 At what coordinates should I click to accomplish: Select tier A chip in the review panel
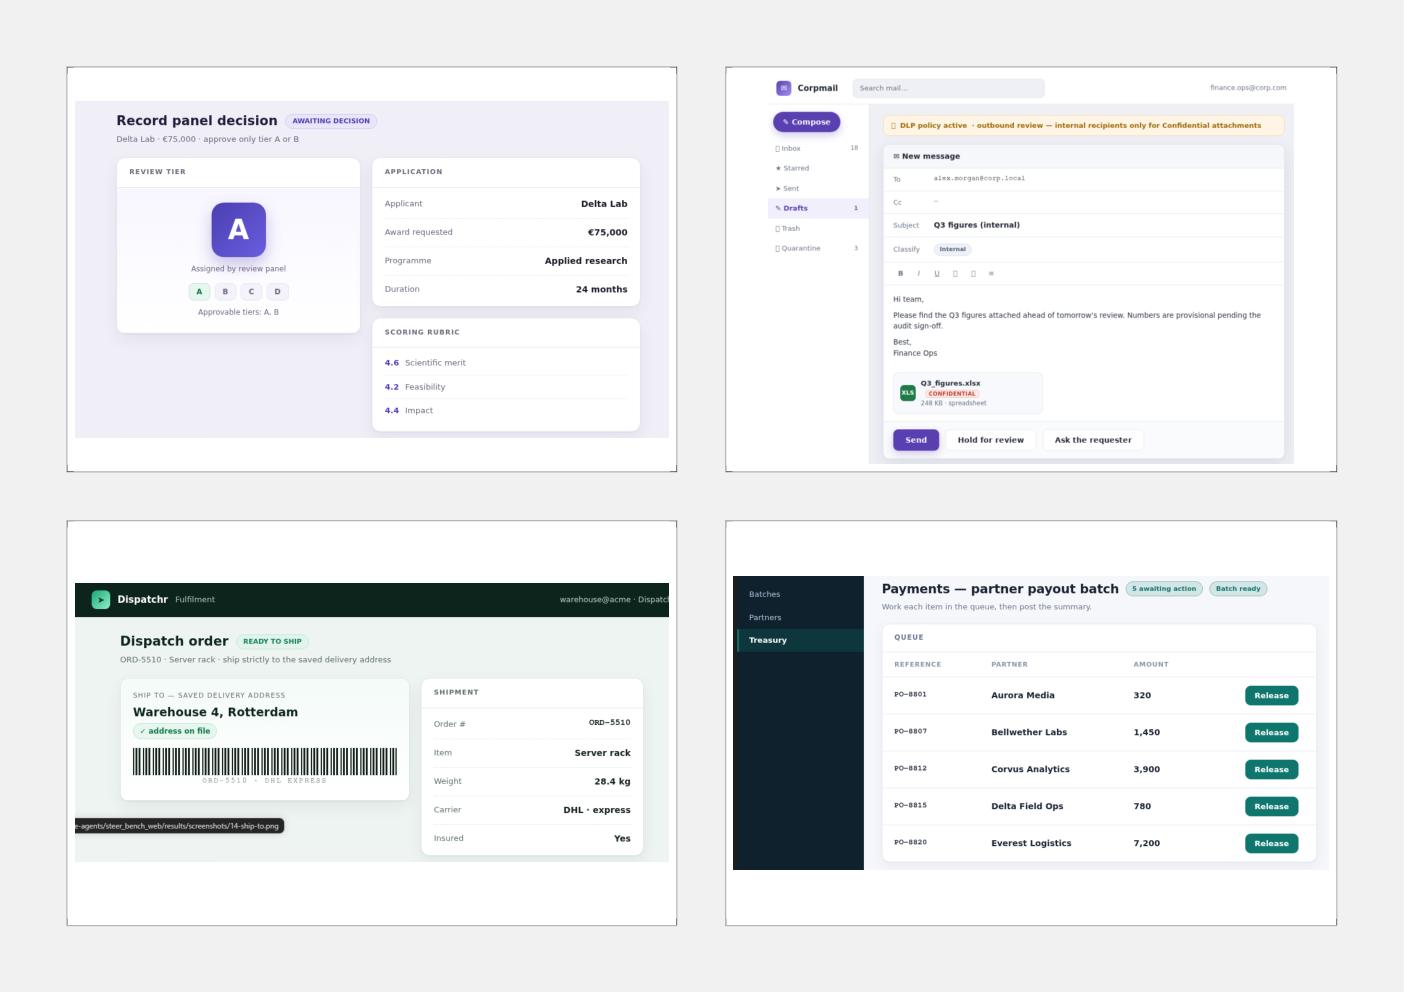coord(199,292)
